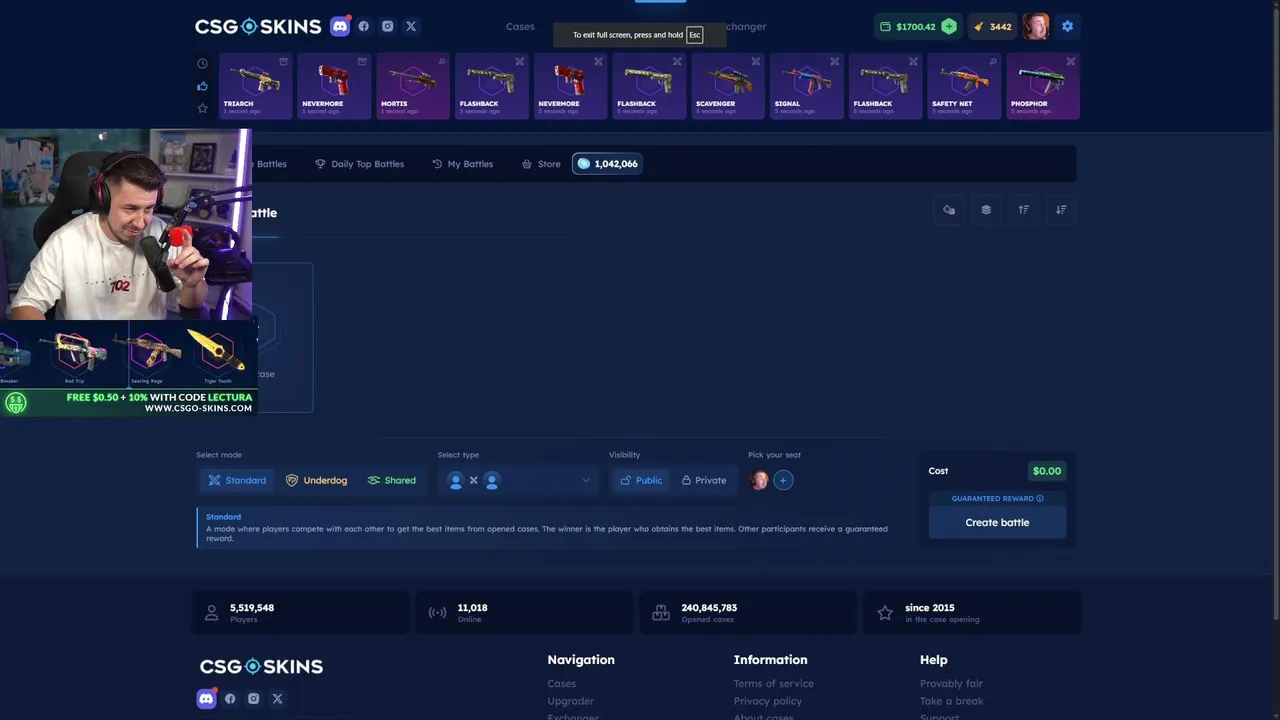Show favorite drops with the star icon
This screenshot has width=1280, height=720.
point(202,108)
